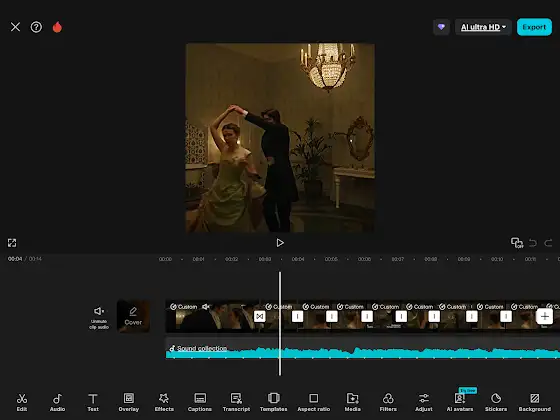The height and width of the screenshot is (420, 560).
Task: Open the Transcript tool
Action: coord(236,402)
